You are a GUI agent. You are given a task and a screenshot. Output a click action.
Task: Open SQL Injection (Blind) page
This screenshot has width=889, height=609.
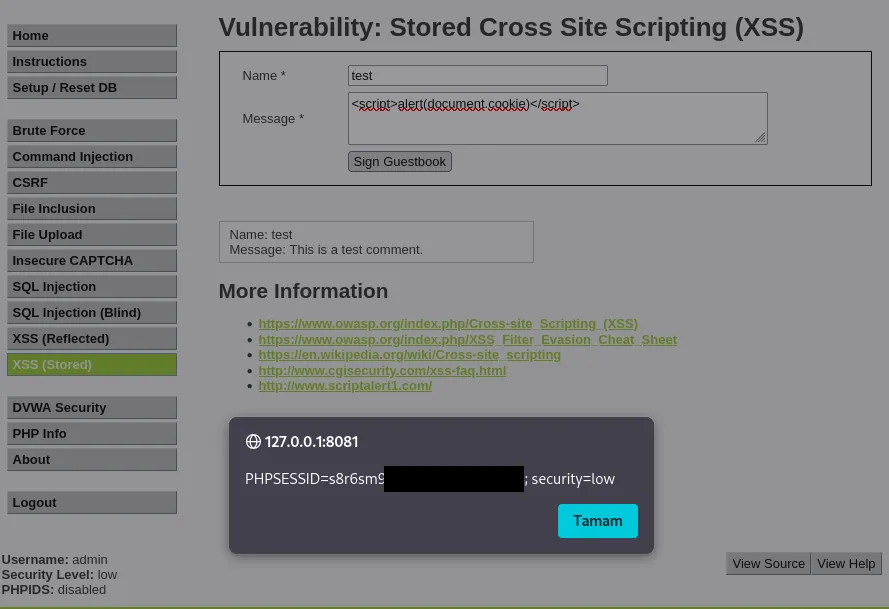pos(92,312)
